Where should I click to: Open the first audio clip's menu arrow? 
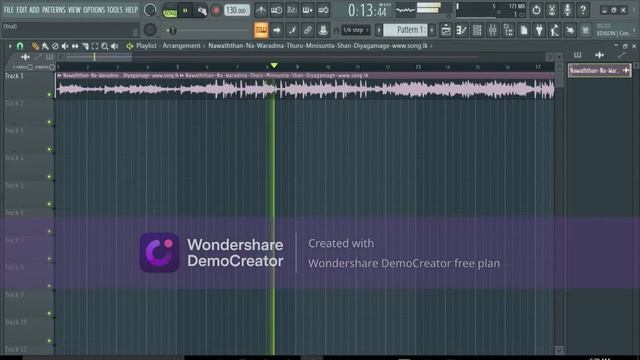click(60, 76)
